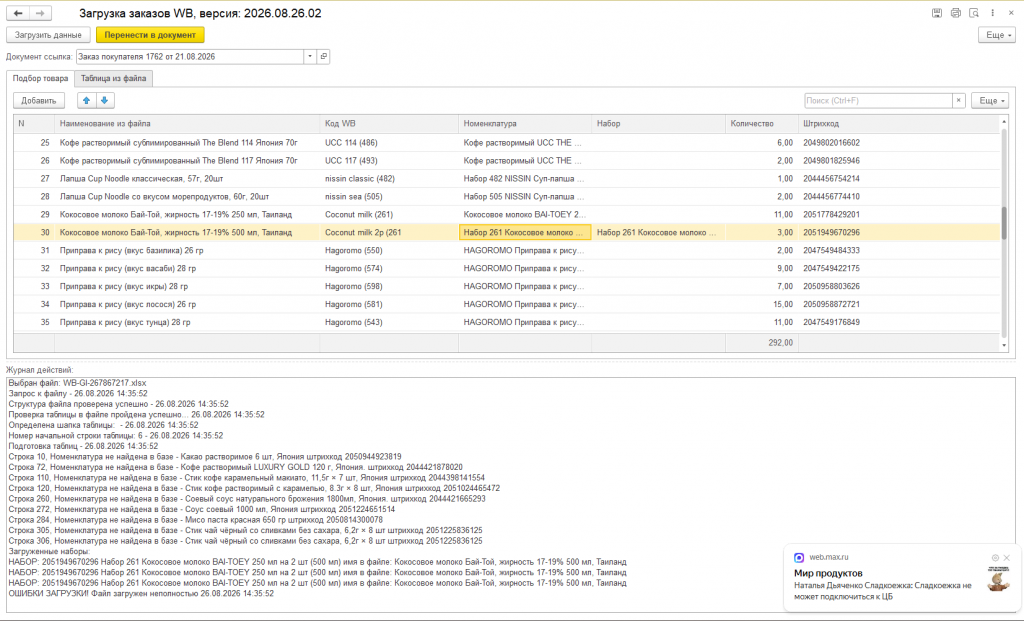Select the Подбор товара tab

[40, 78]
